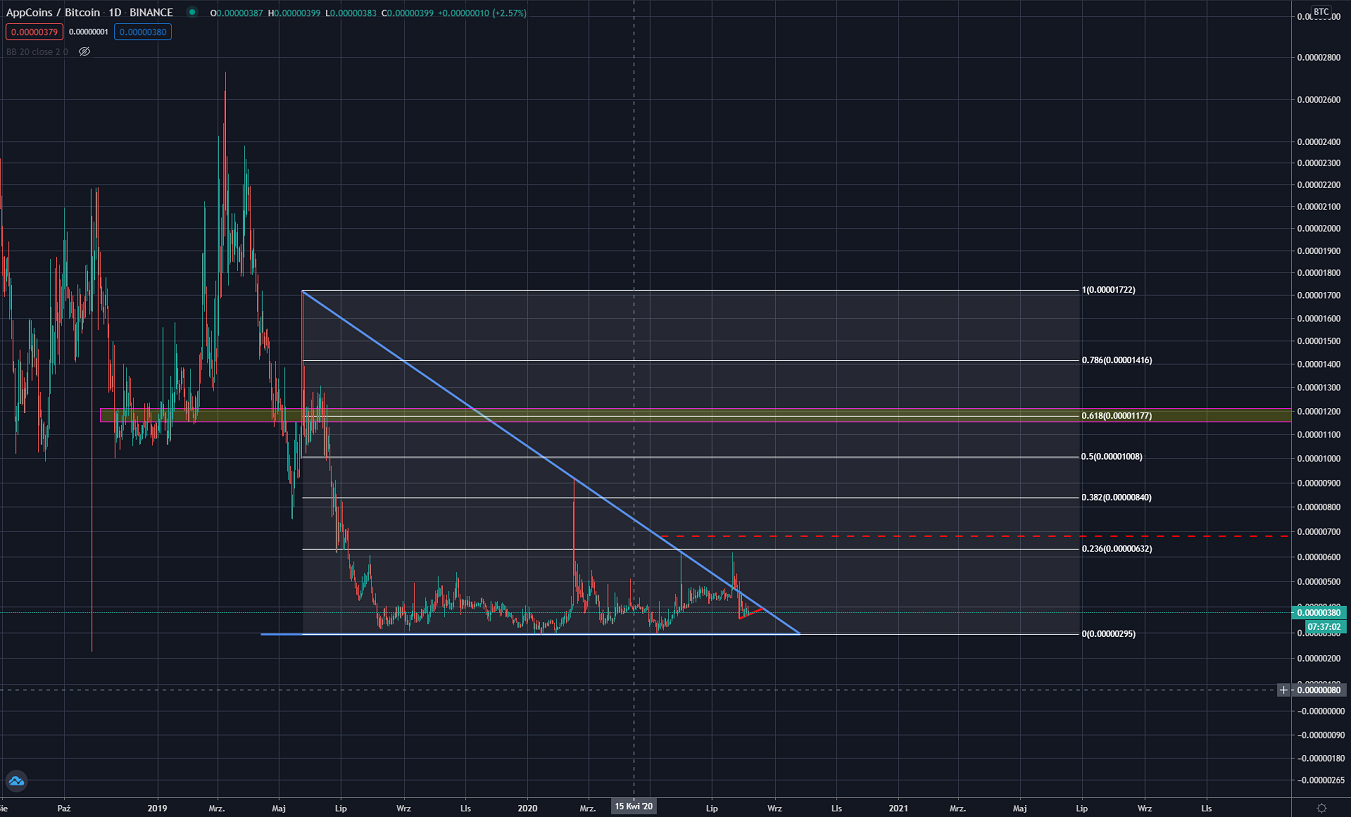The image size is (1351, 817).
Task: Select the 0(0.00000295) Fibonacci label
Action: pyautogui.click(x=1108, y=634)
